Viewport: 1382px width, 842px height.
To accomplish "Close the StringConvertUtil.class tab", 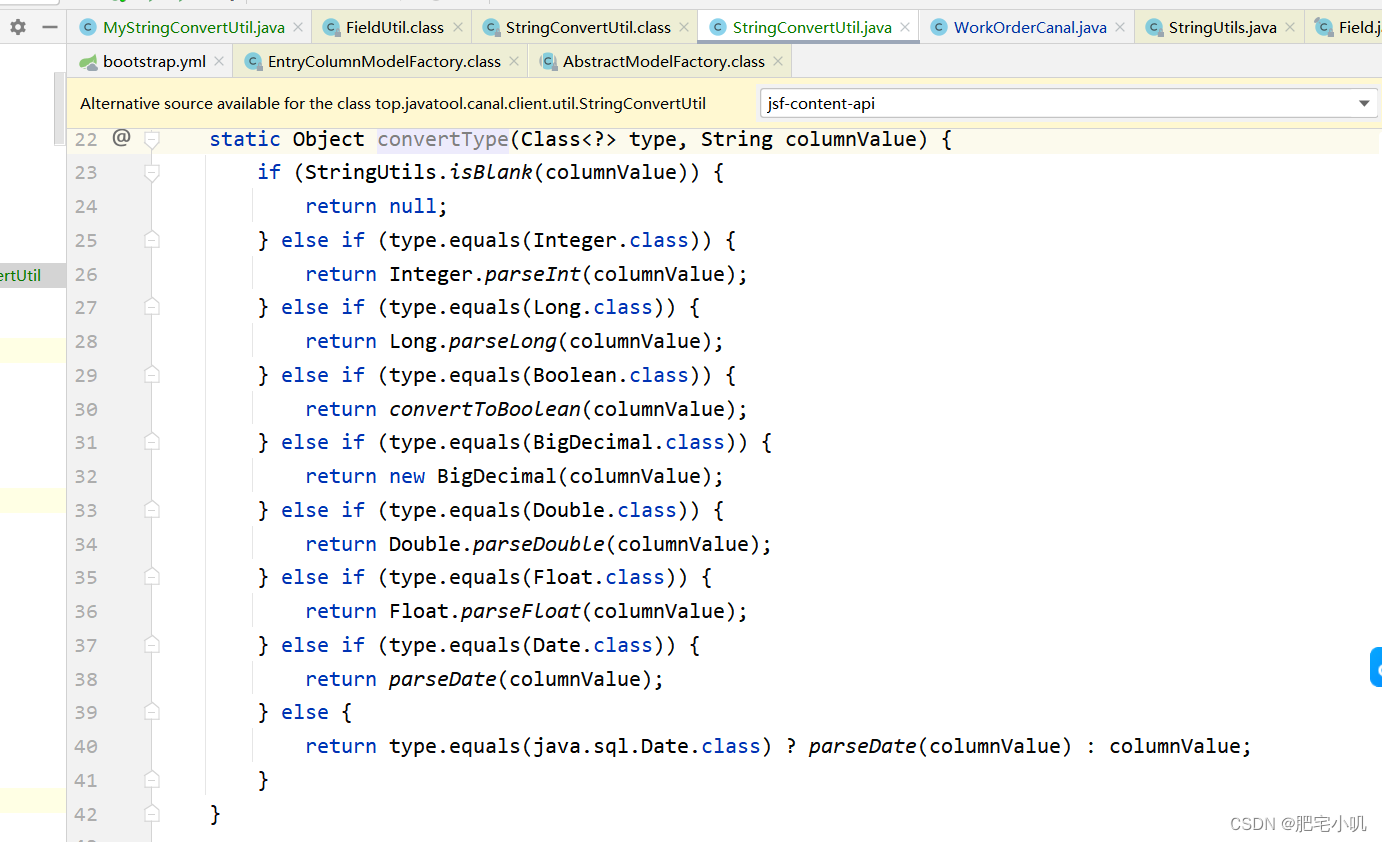I will pos(682,28).
